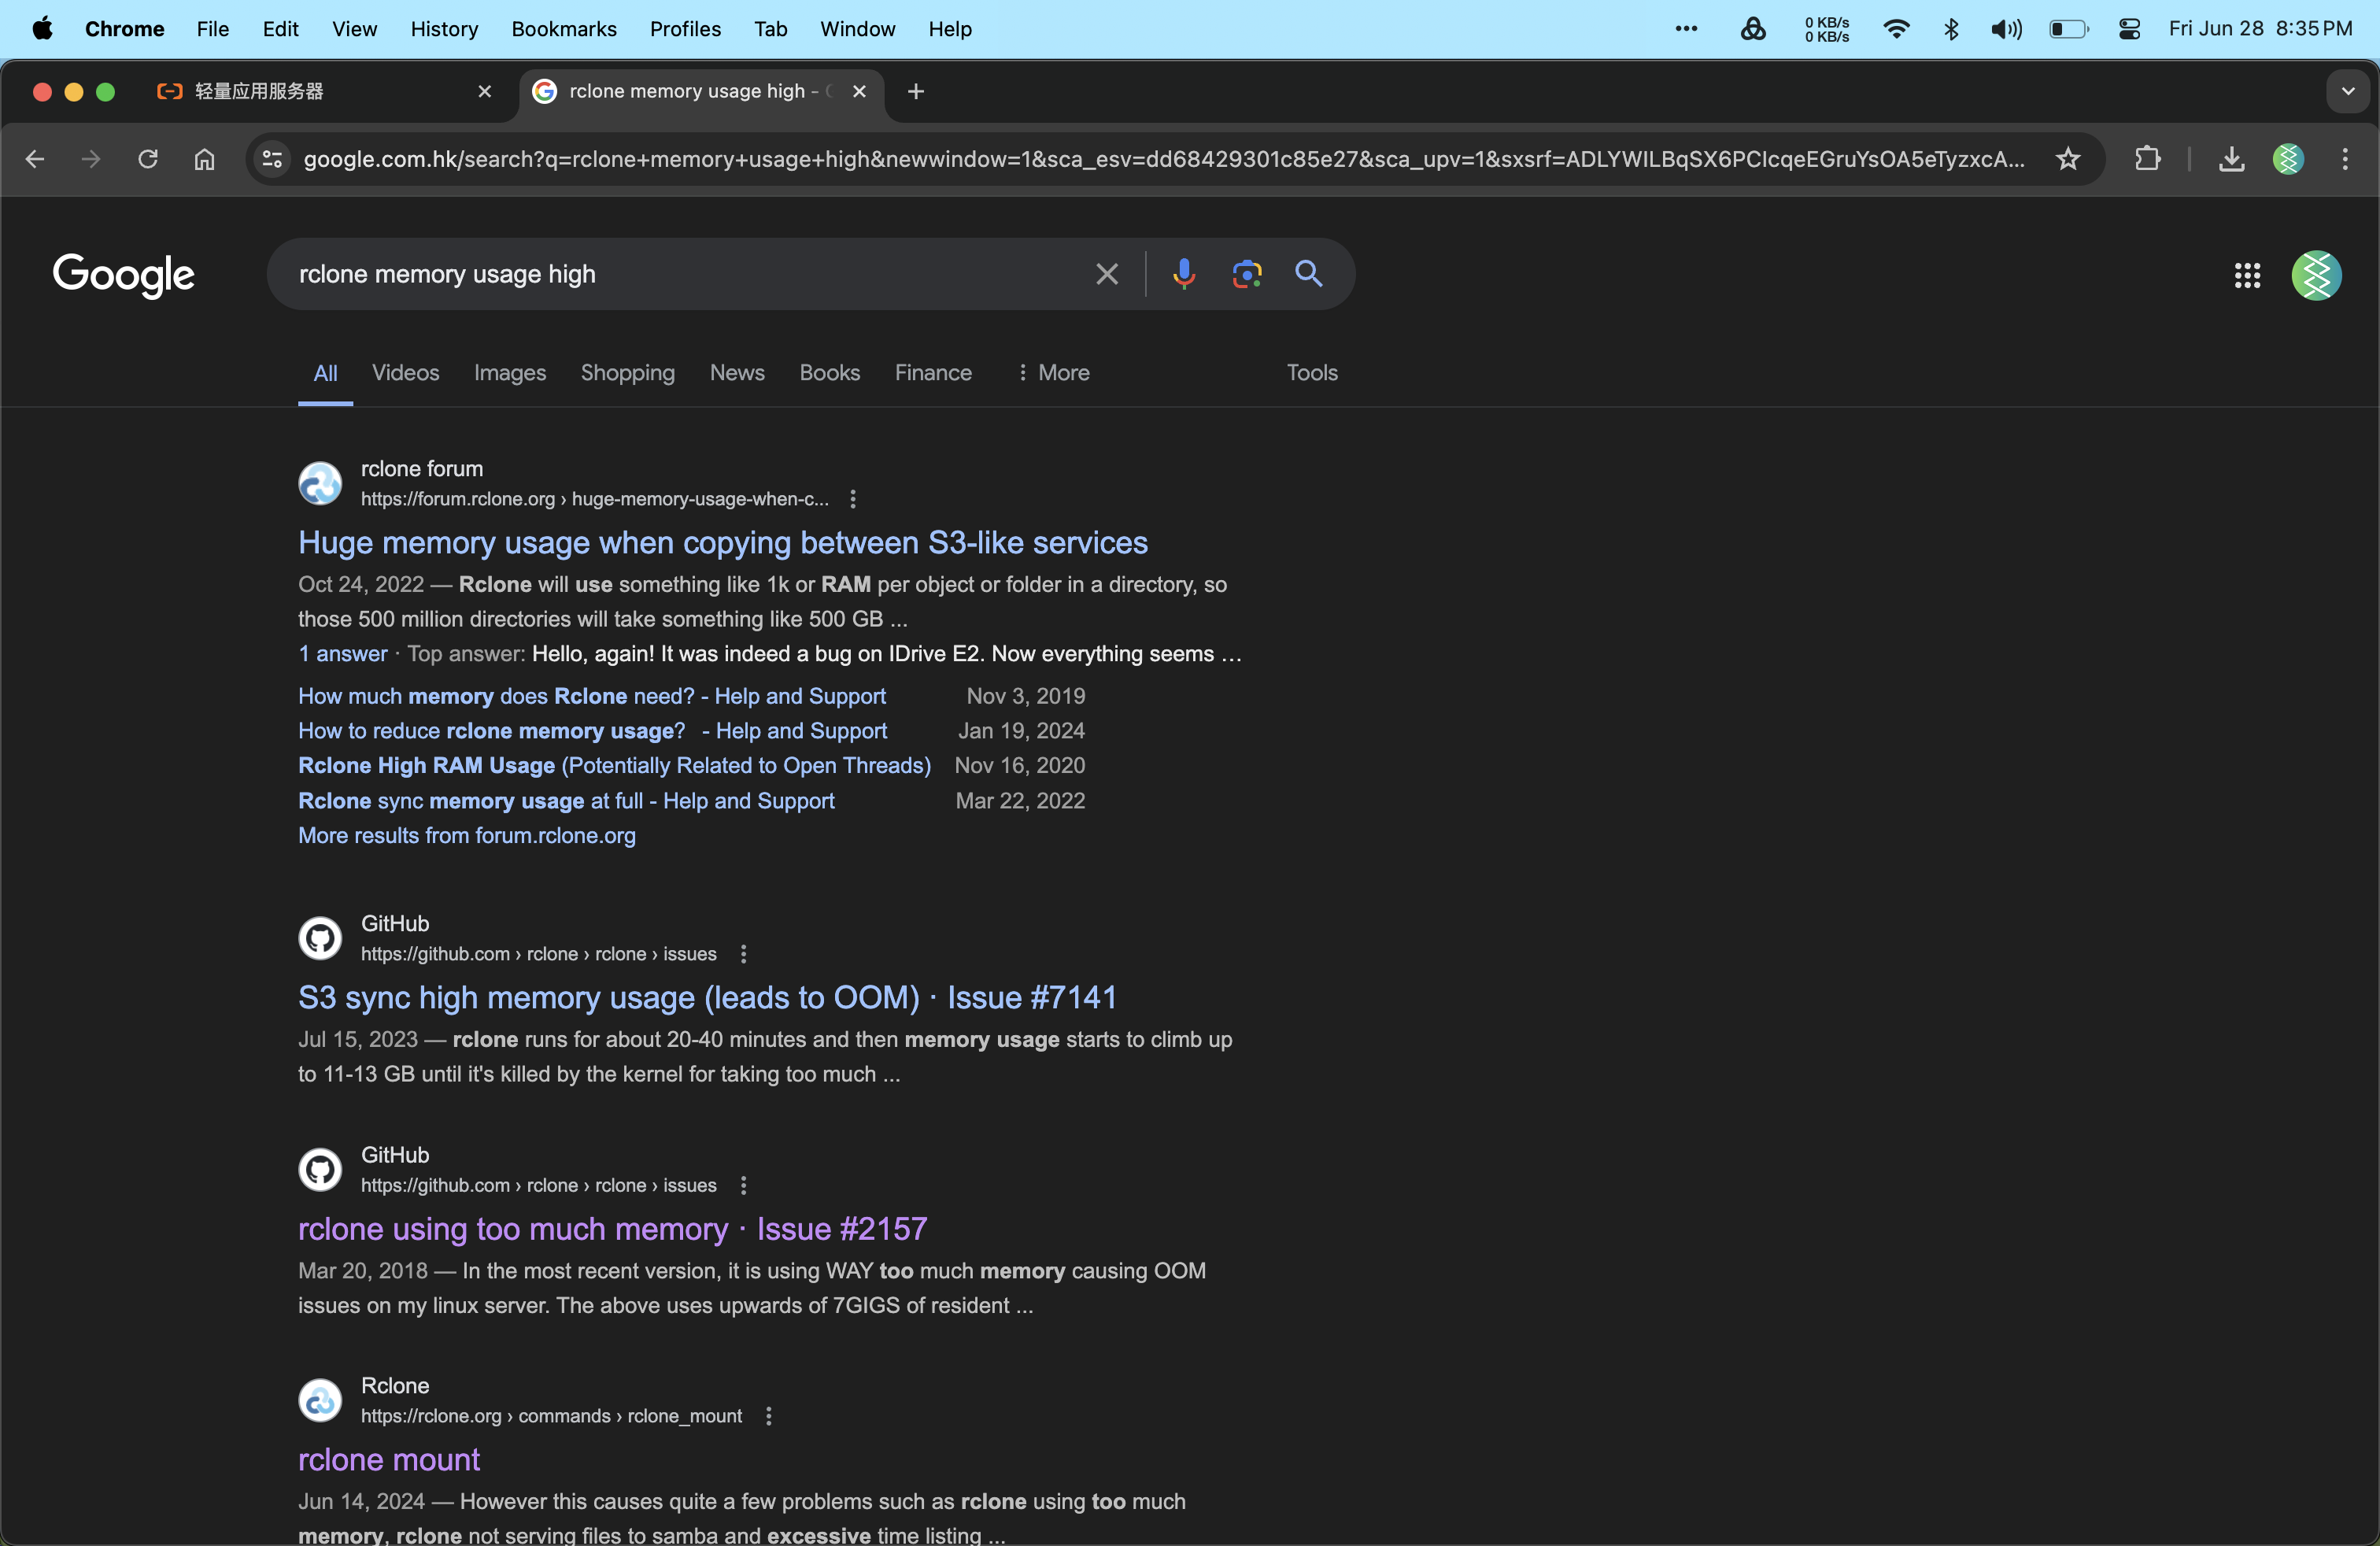The image size is (2380, 1546).
Task: Expand the tab search dropdown arrow
Action: click(x=2348, y=91)
